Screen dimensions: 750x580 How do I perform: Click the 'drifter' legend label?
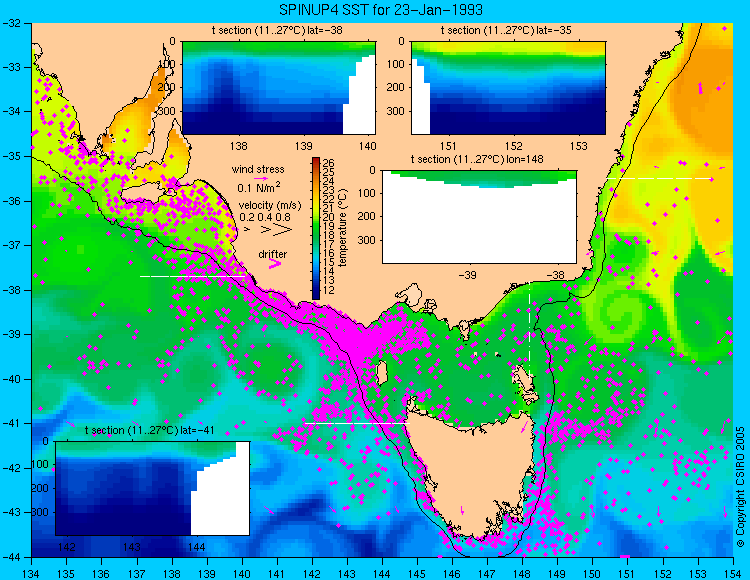[273, 254]
